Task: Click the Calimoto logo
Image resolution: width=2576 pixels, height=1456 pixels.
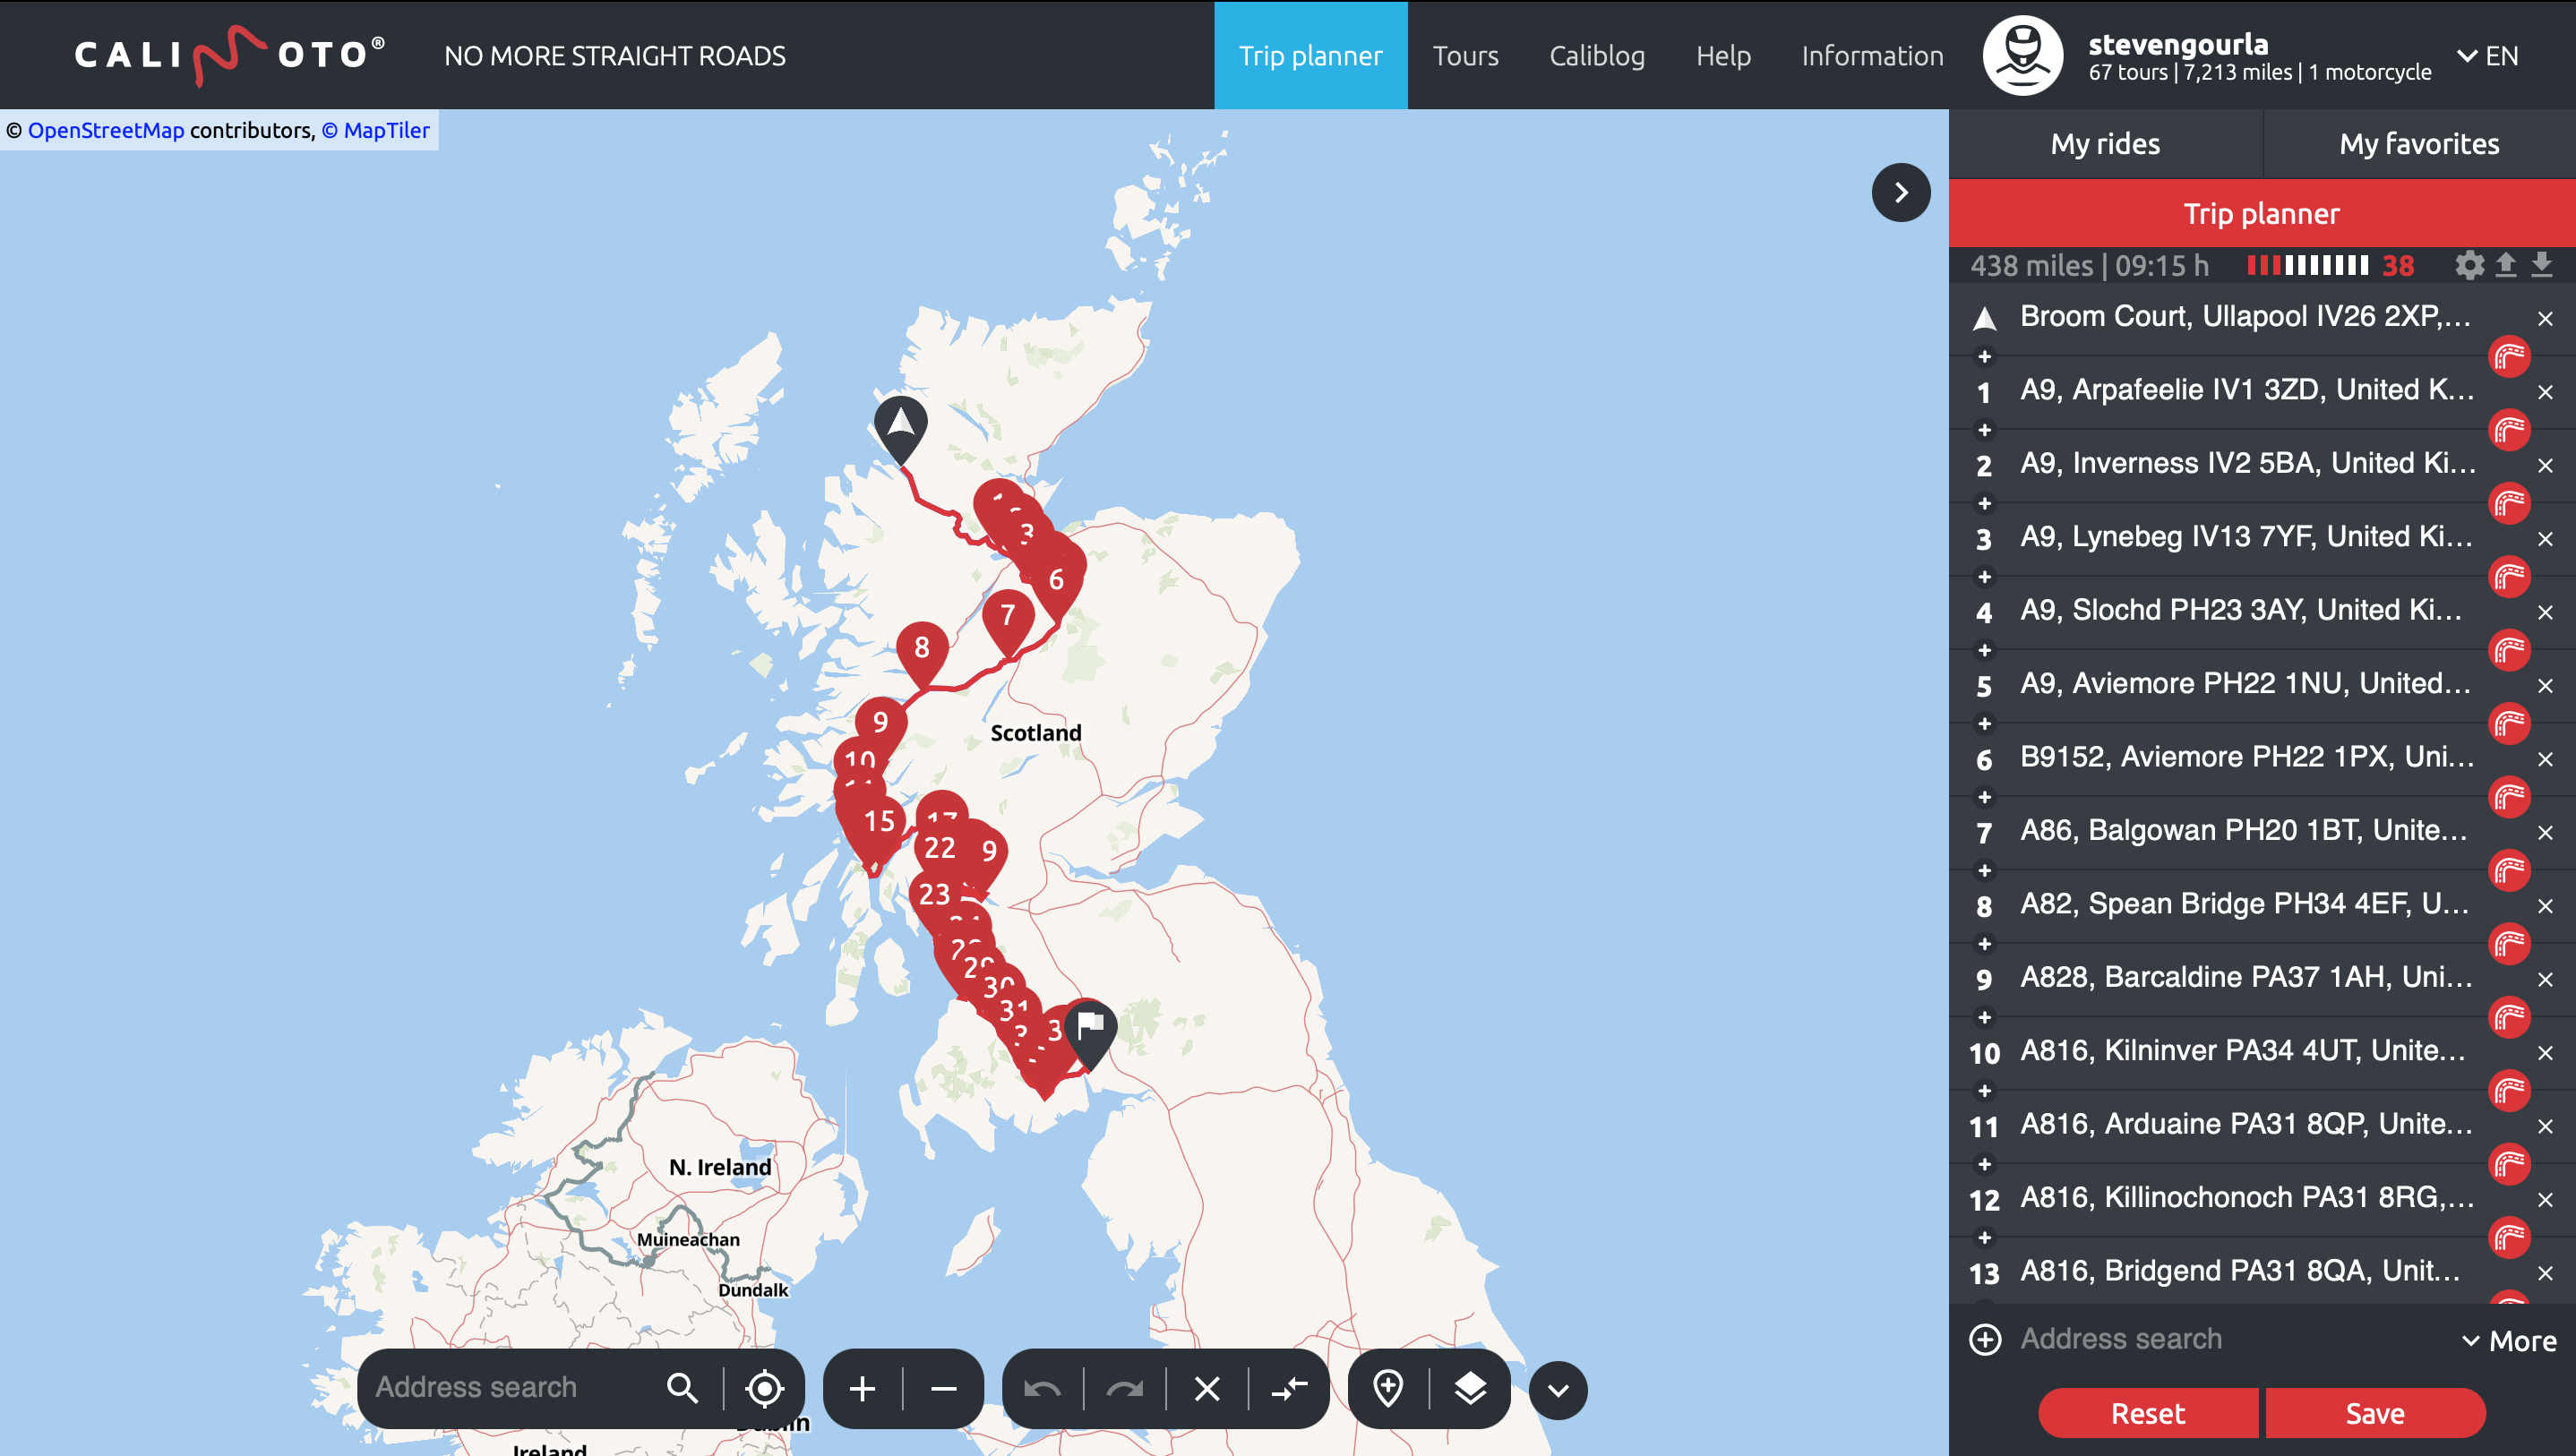Action: point(230,55)
